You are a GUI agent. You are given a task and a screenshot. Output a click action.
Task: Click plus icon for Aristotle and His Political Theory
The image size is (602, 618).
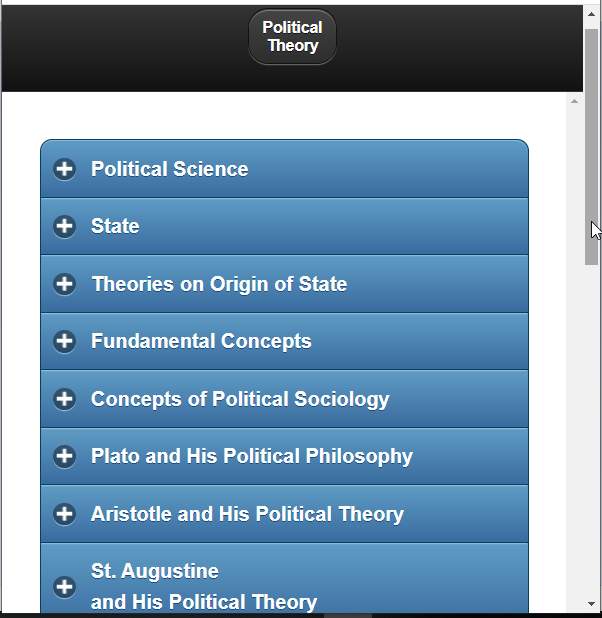coord(64,514)
